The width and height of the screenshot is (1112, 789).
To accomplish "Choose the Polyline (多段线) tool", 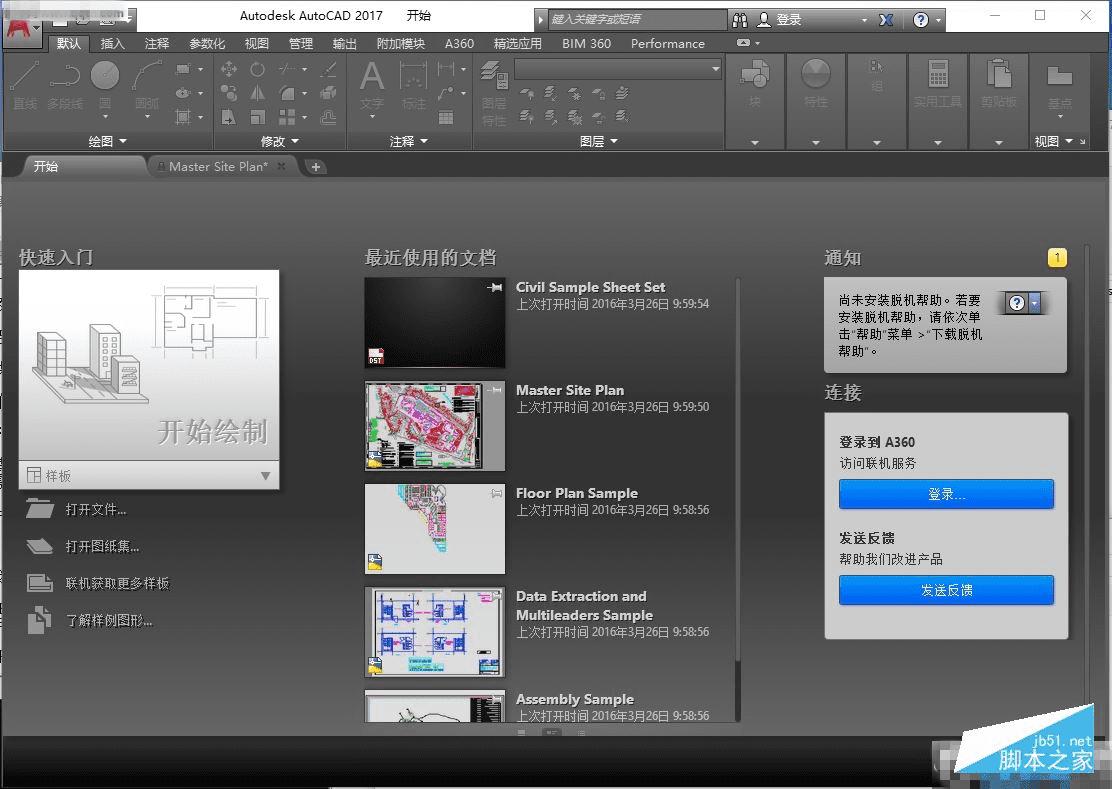I will [x=65, y=84].
